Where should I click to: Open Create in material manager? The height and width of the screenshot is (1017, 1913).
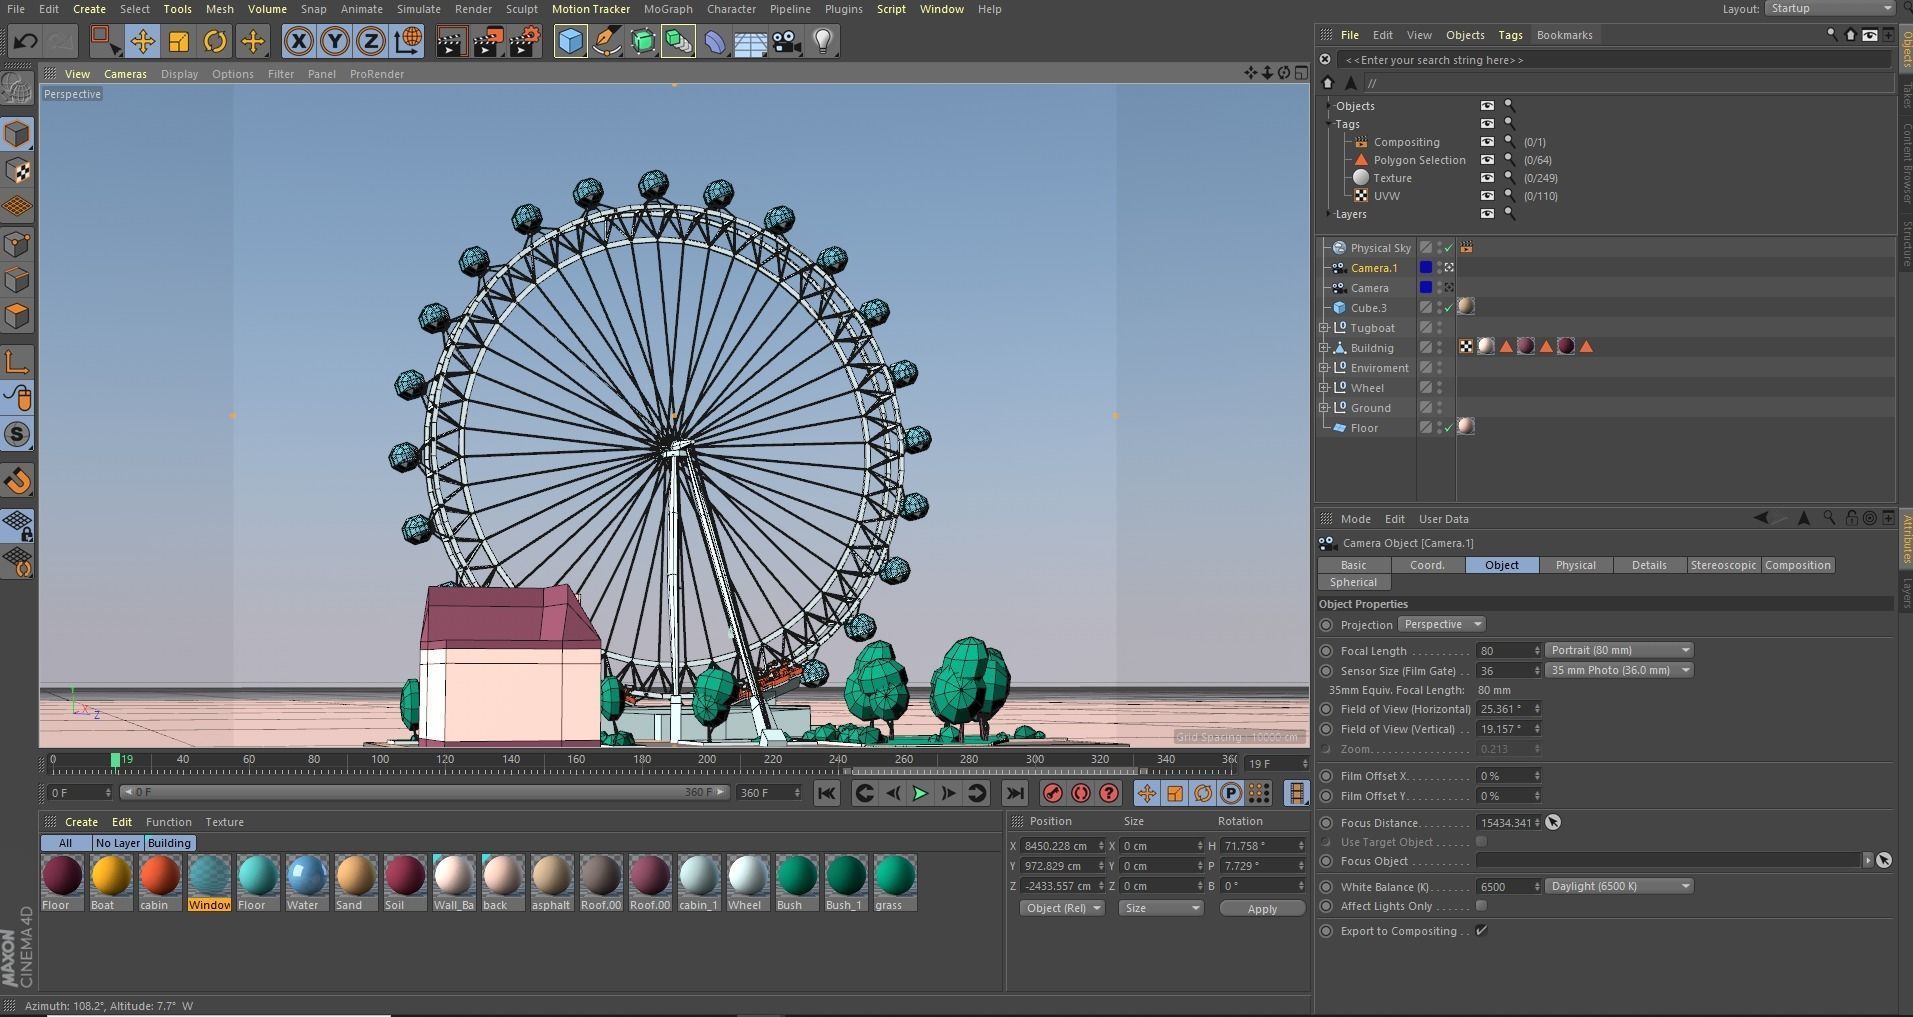pyautogui.click(x=81, y=822)
